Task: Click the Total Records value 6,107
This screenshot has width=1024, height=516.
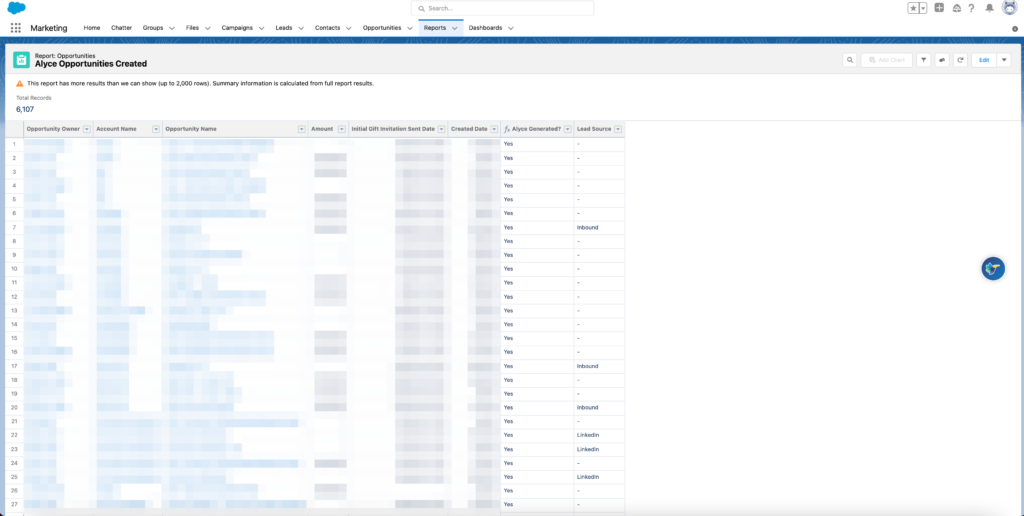Action: coord(25,109)
